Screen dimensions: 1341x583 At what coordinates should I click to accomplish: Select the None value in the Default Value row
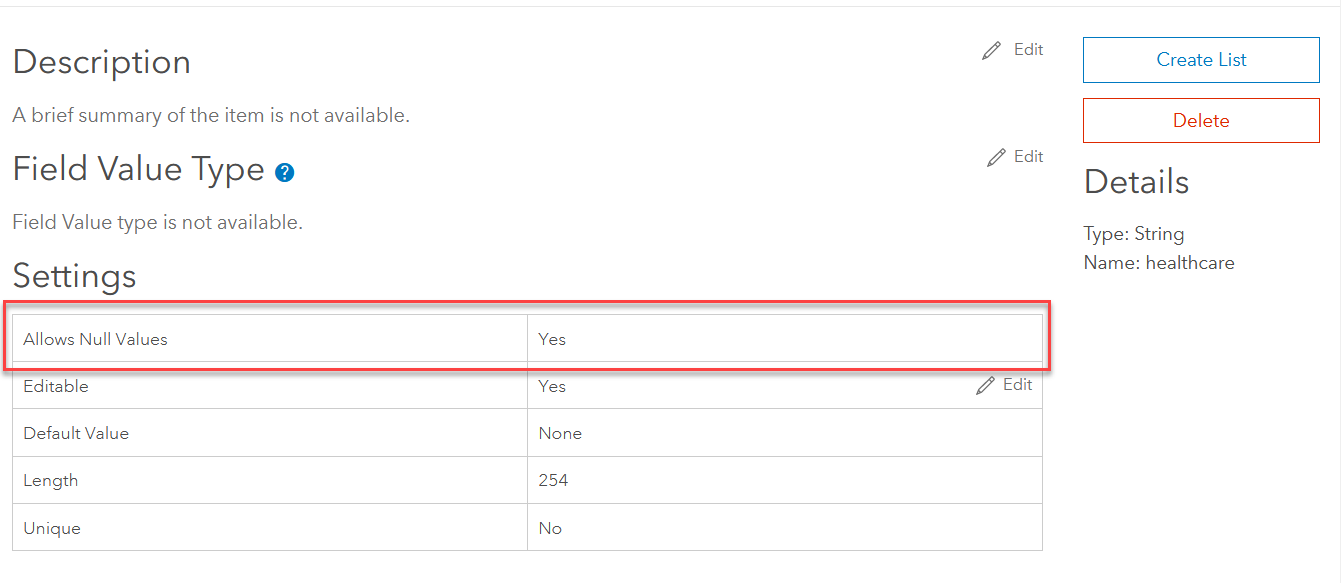pos(560,433)
